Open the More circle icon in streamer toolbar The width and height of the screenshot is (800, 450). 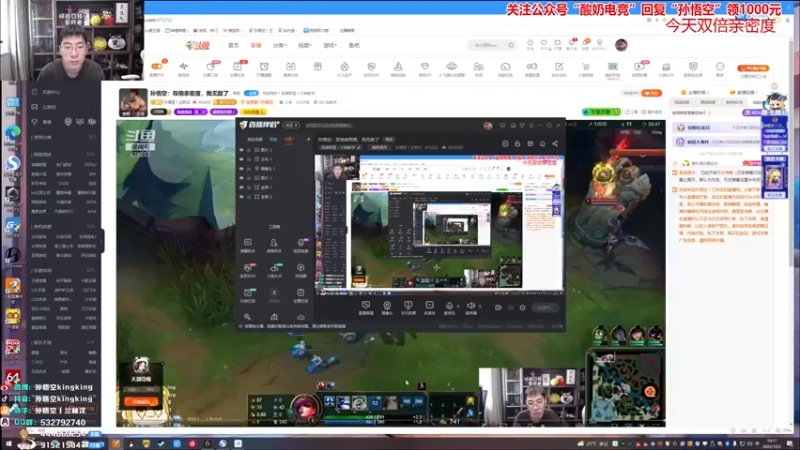pos(720,66)
